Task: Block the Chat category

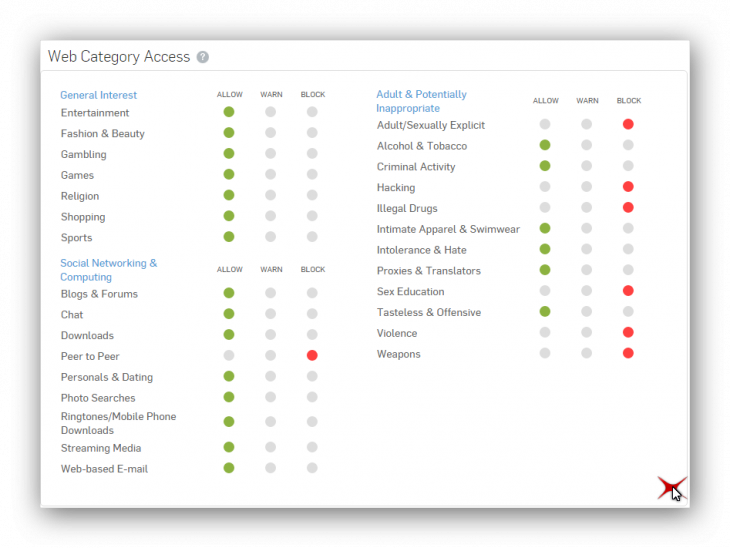Action: click(312, 314)
